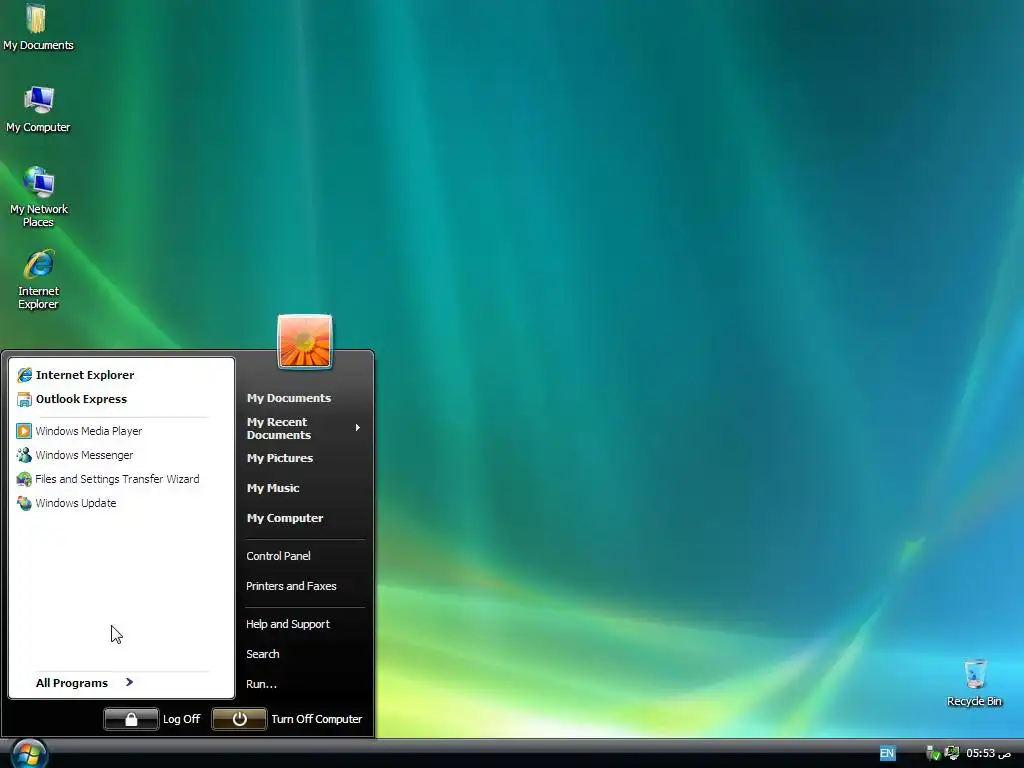Launch Files and Settings Transfer Wizard
Screen dimensions: 1024x768
click(x=108, y=479)
